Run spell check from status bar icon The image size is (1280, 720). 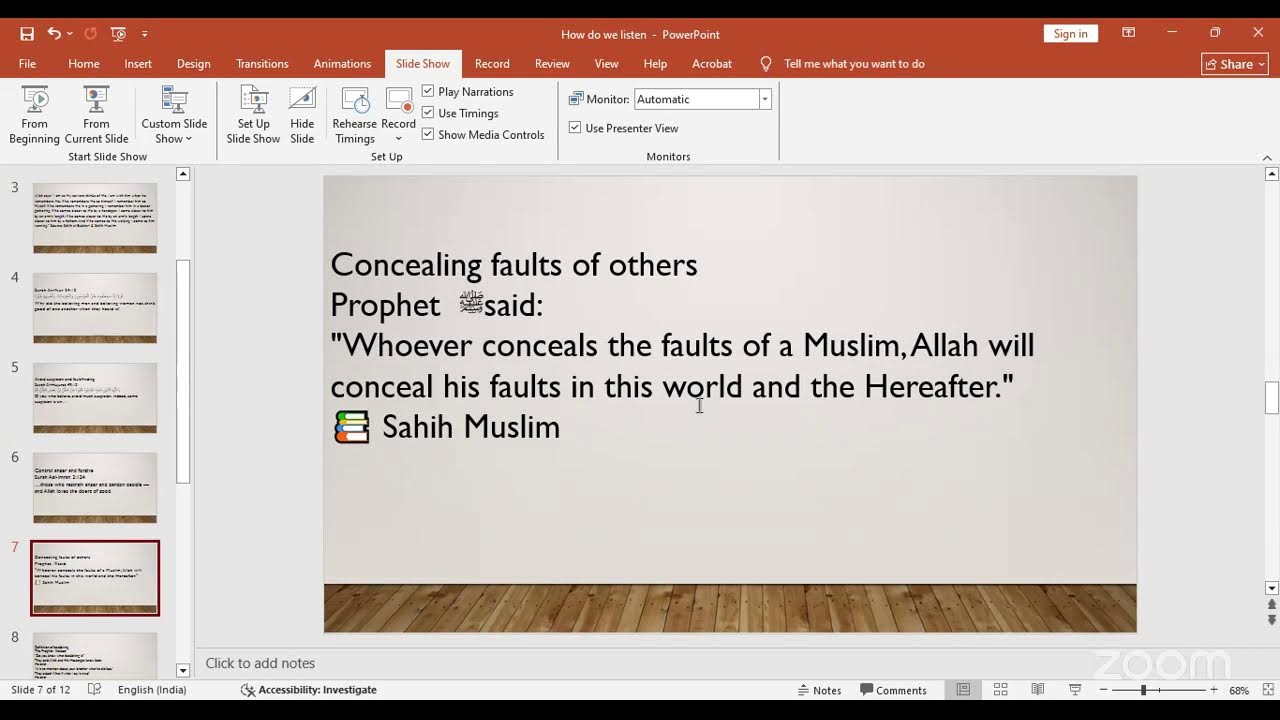[94, 690]
